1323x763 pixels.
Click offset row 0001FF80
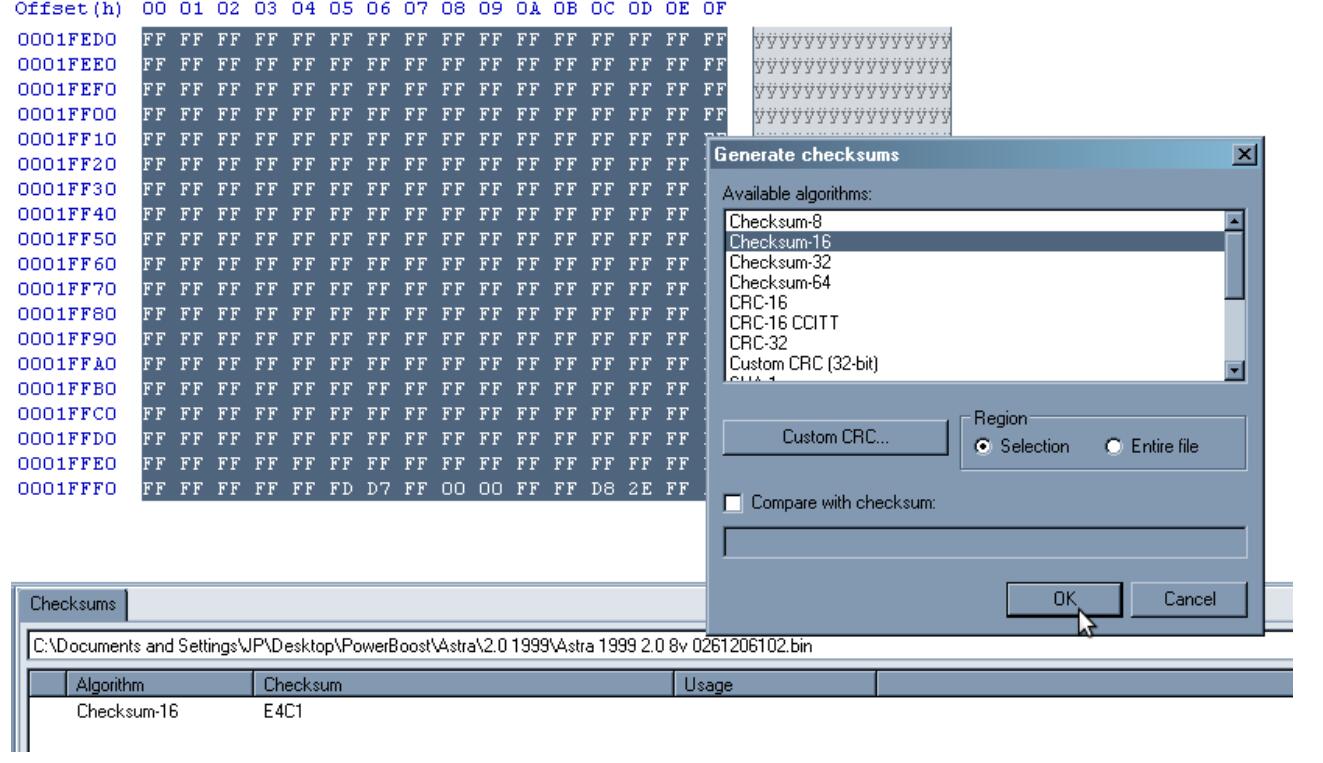[66, 315]
